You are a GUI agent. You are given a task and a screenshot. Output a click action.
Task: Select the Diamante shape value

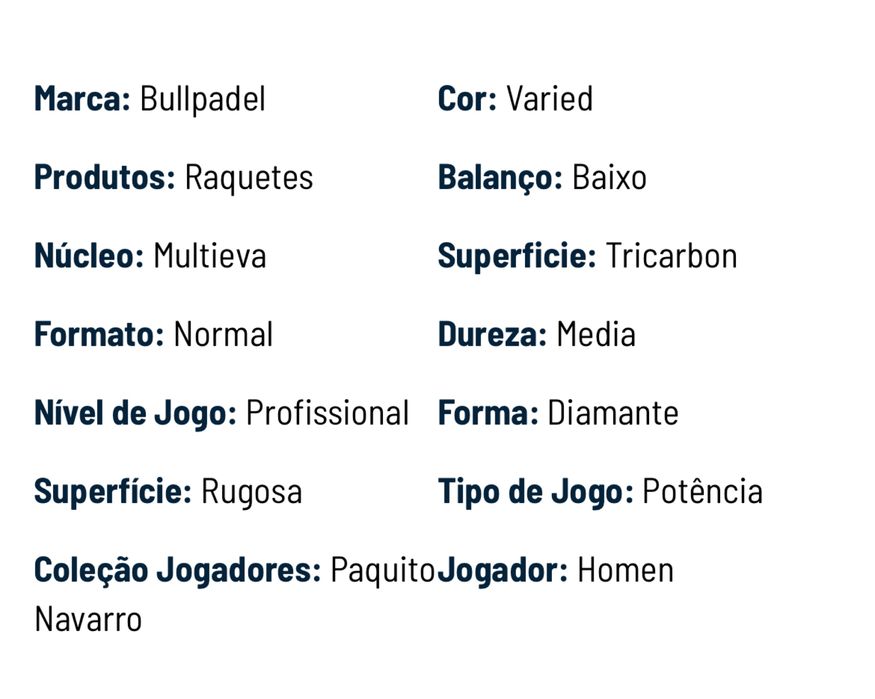[x=612, y=413]
